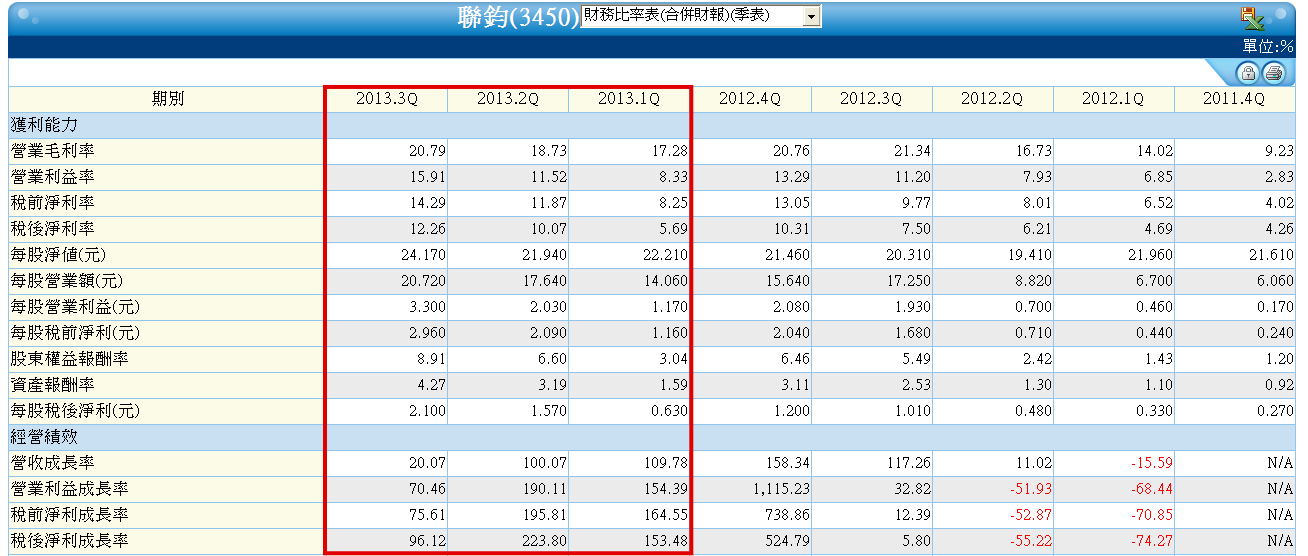Click the 109.78 revenue growth value
The width and height of the screenshot is (1308, 556).
click(x=665, y=463)
